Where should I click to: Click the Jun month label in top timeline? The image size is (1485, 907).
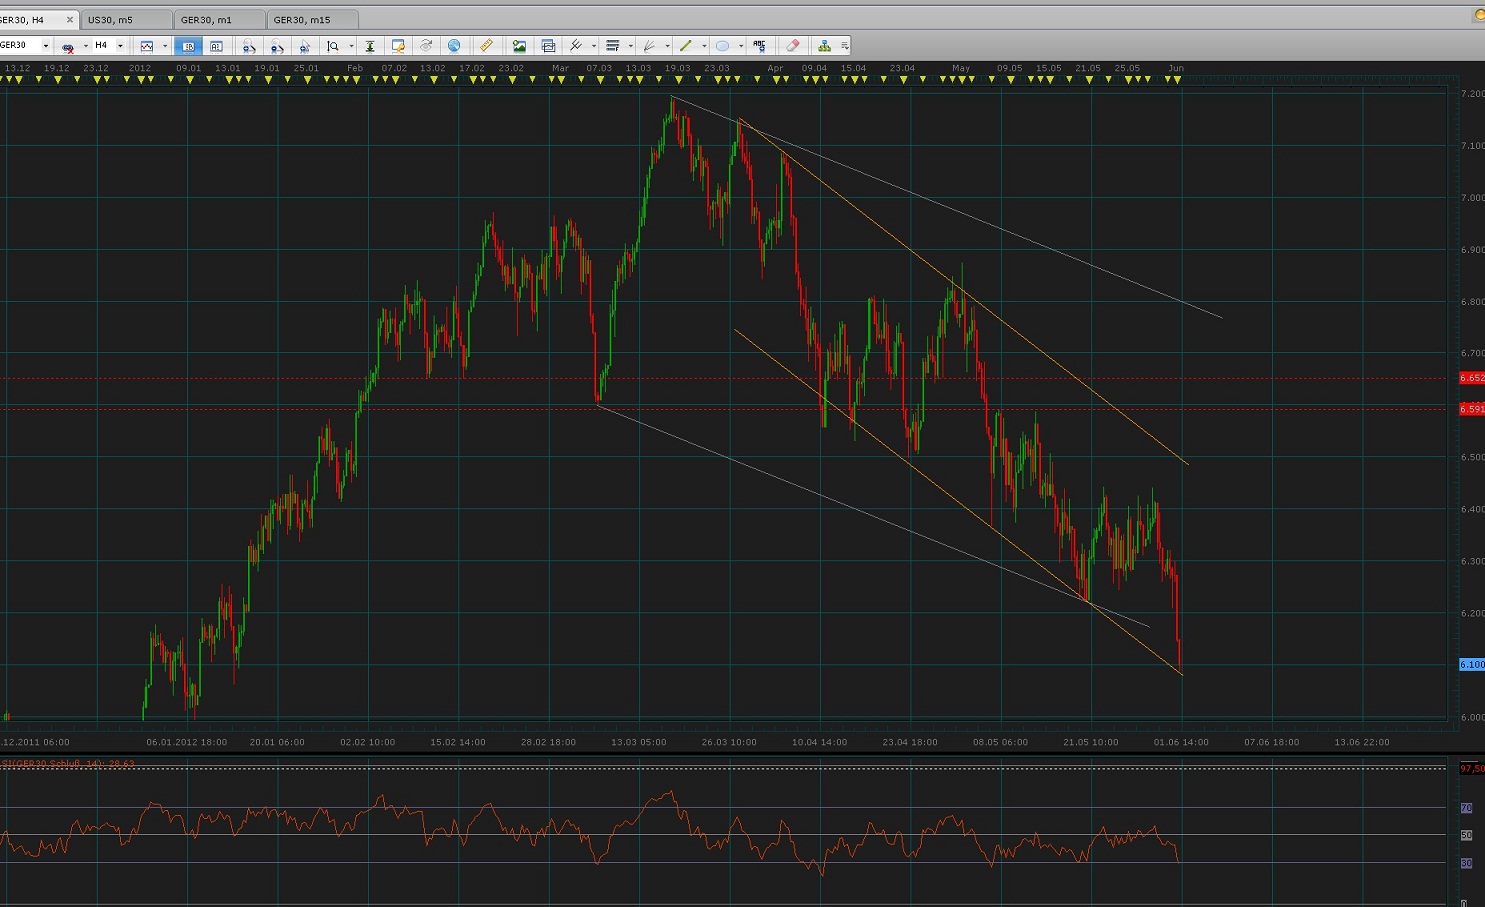point(1176,68)
